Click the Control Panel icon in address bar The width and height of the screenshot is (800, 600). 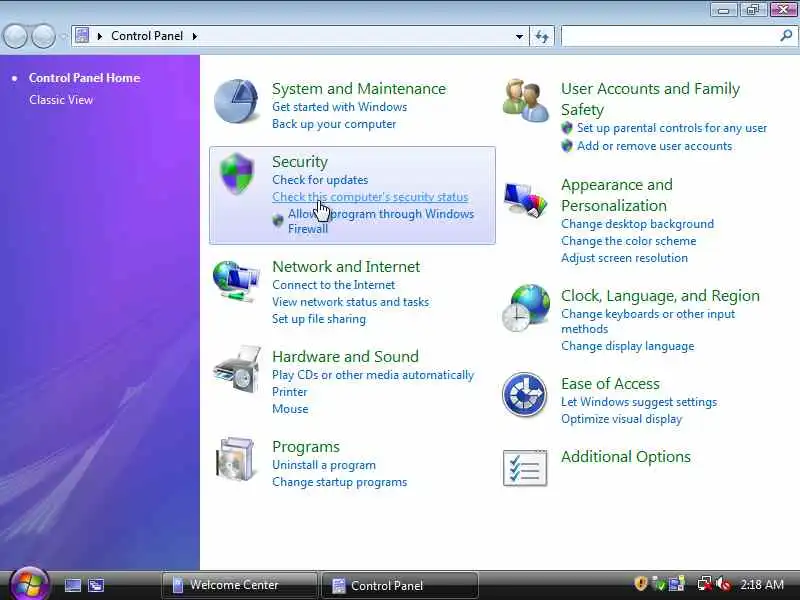[x=82, y=36]
